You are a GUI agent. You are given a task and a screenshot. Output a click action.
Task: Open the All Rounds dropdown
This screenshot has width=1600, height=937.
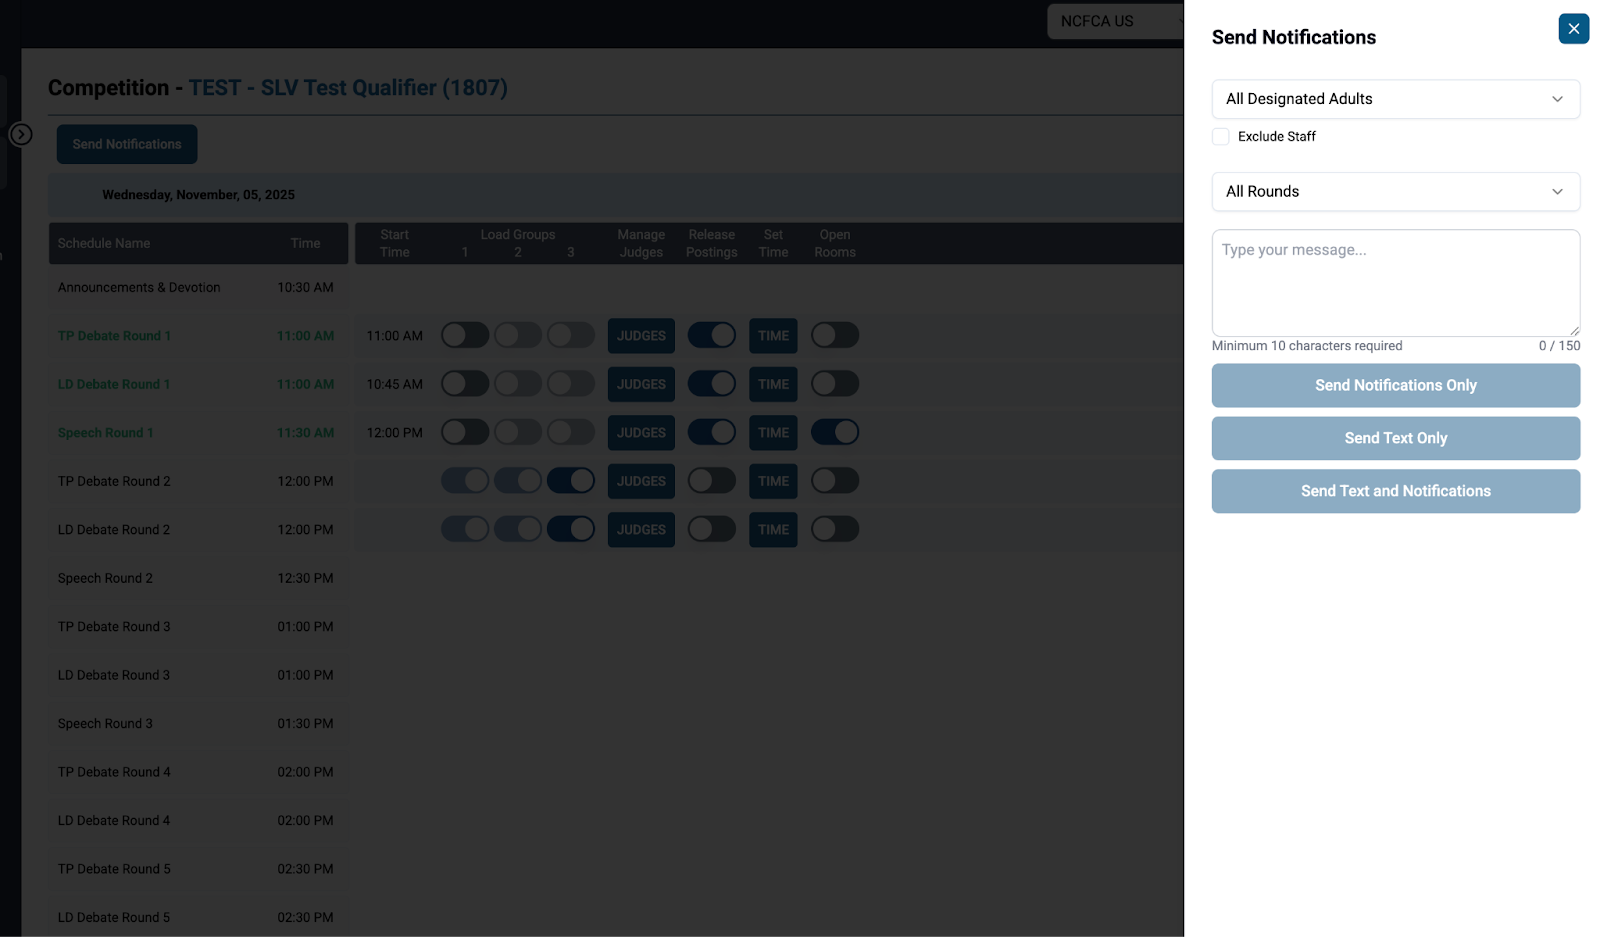click(1395, 192)
